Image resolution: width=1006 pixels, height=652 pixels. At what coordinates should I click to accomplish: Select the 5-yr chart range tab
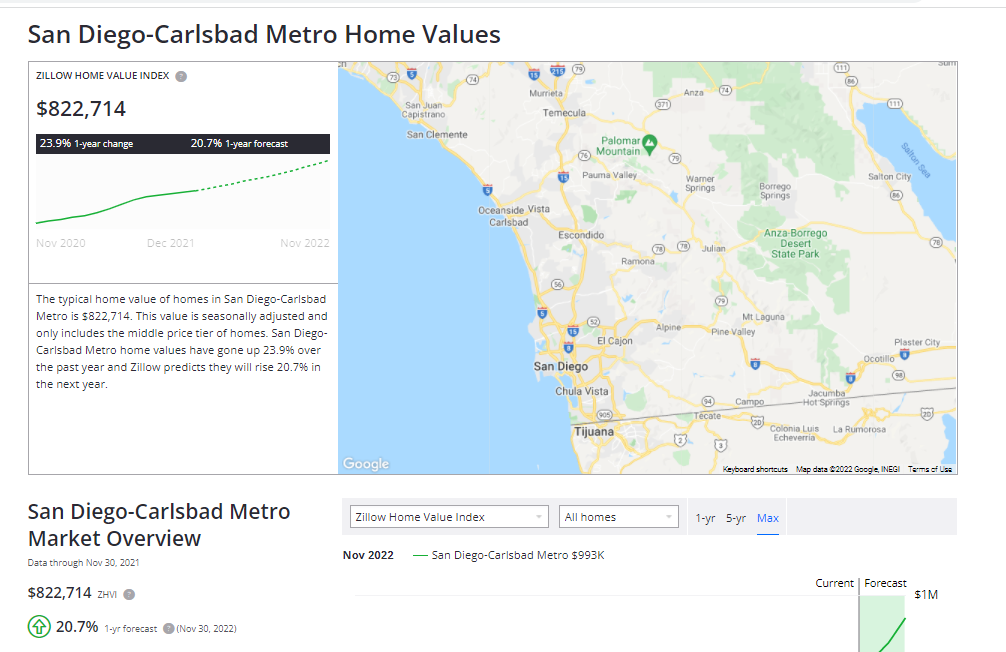click(x=736, y=517)
